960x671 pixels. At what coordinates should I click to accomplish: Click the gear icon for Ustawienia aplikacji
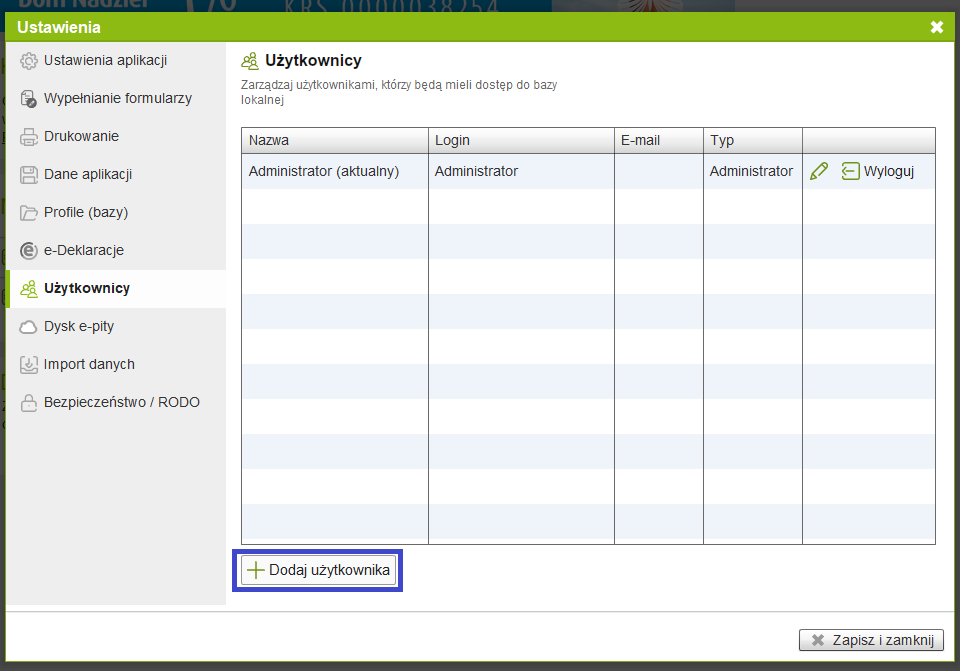(x=29, y=61)
